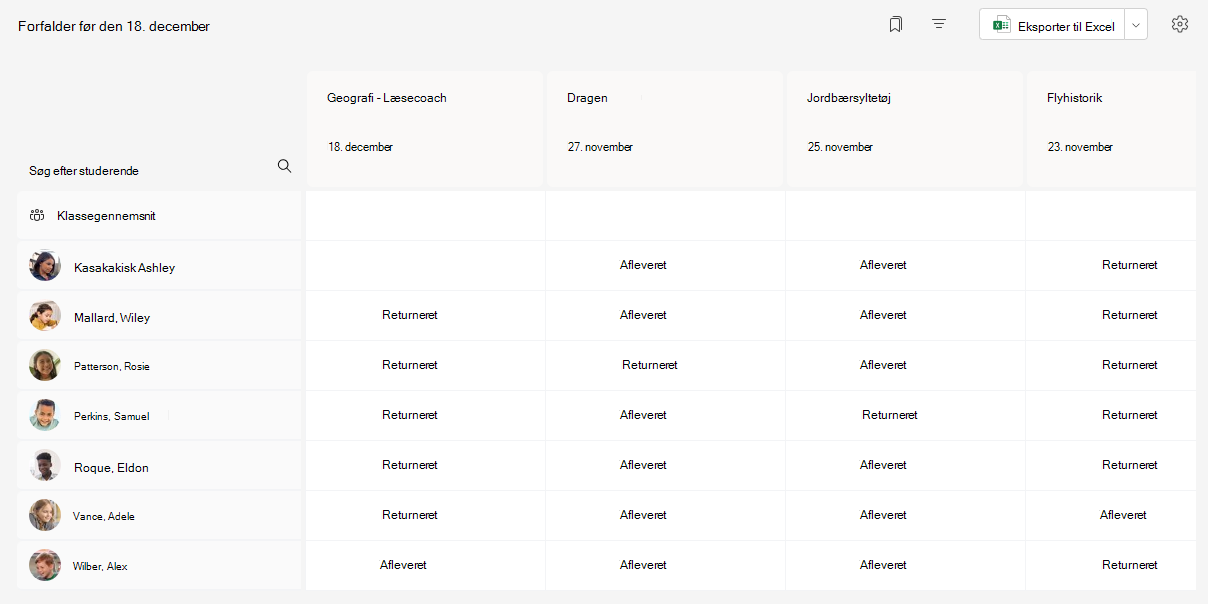
Task: Click Roque, Eldon's avatar
Action: pyautogui.click(x=45, y=466)
